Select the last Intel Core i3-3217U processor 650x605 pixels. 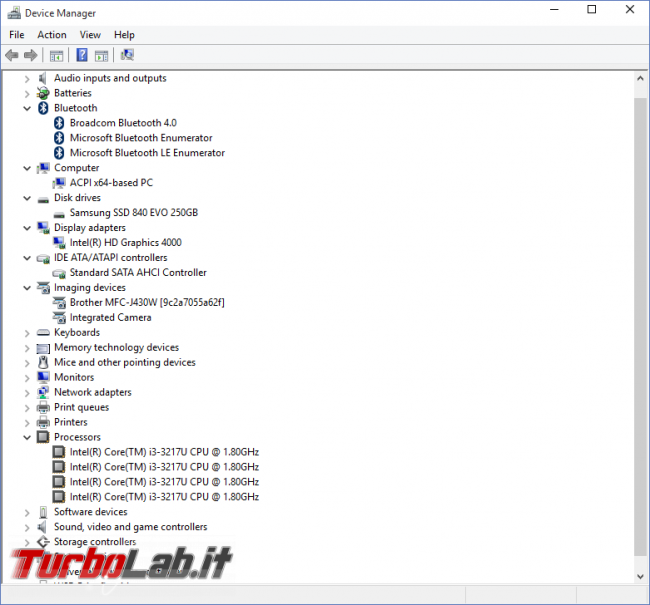(164, 497)
